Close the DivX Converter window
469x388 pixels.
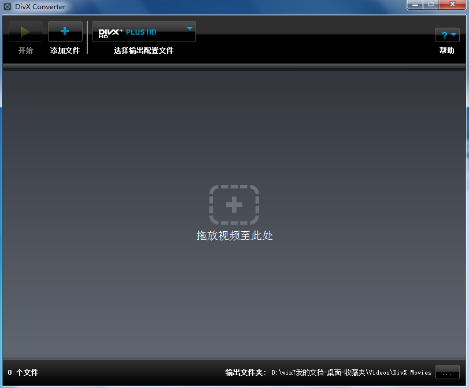tap(452, 5)
